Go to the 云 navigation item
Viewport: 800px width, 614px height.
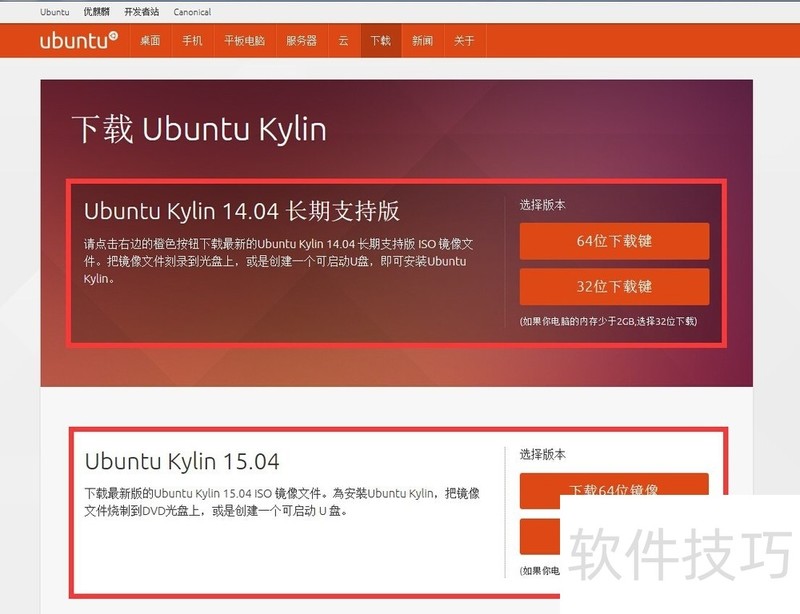coord(343,41)
